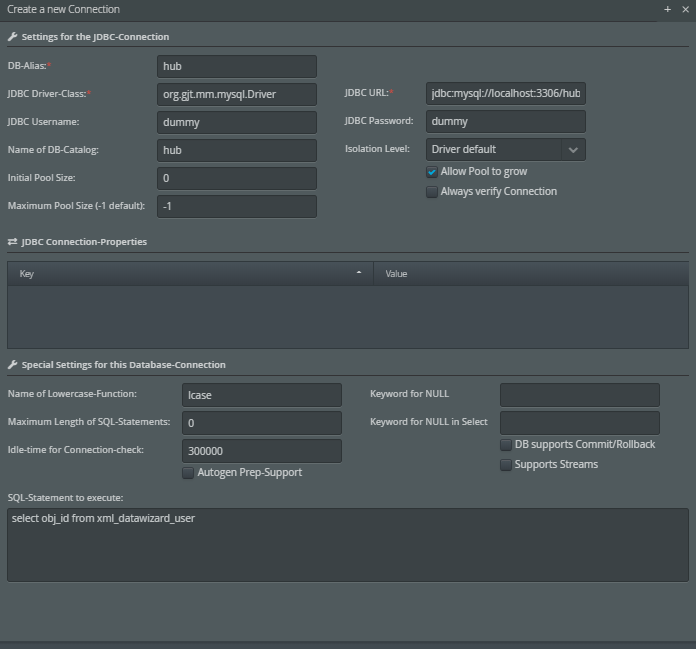Screen dimensions: 696x649
Task: Check DB supports Commit/Rollback
Action: point(506,445)
